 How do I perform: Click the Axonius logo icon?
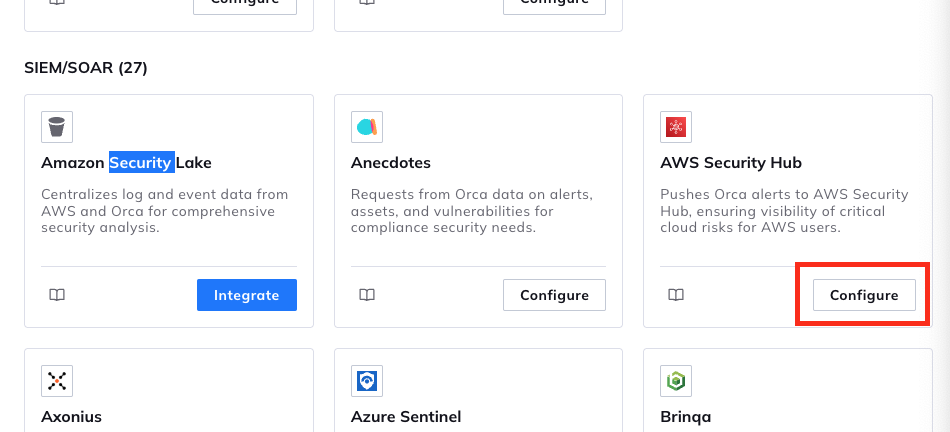click(x=57, y=381)
